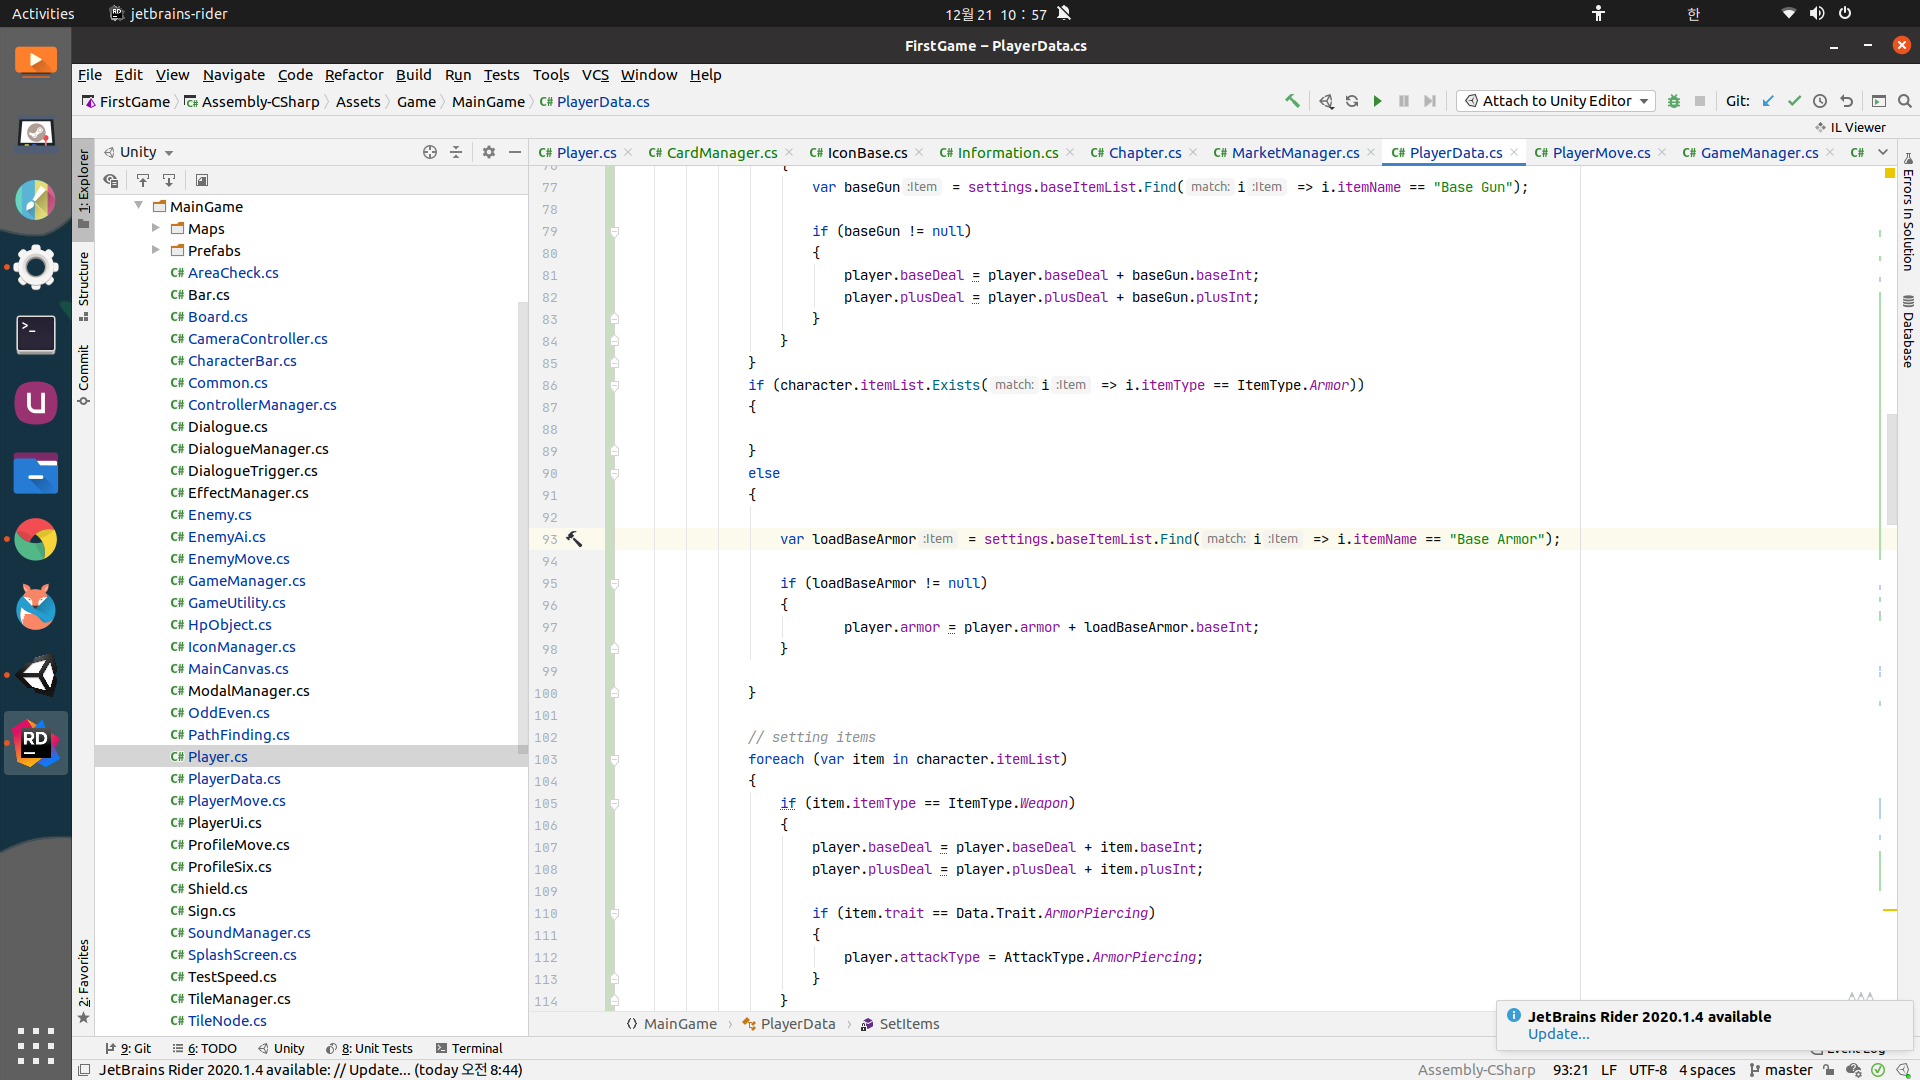
Task: Click the Git Update Project blue arrow
Action: click(x=1768, y=101)
